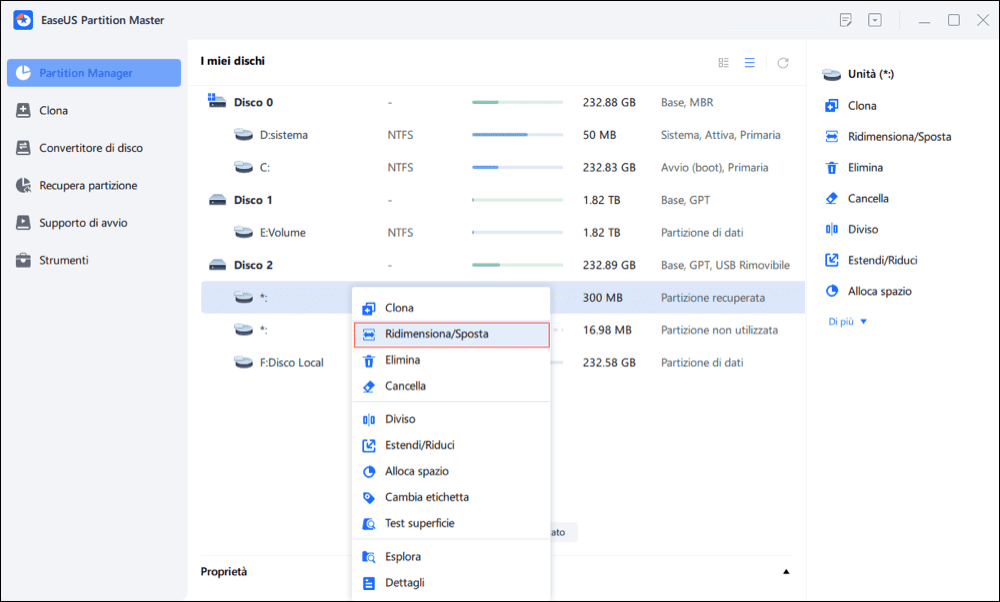
Task: Switch to the card layout view icon
Action: [723, 62]
